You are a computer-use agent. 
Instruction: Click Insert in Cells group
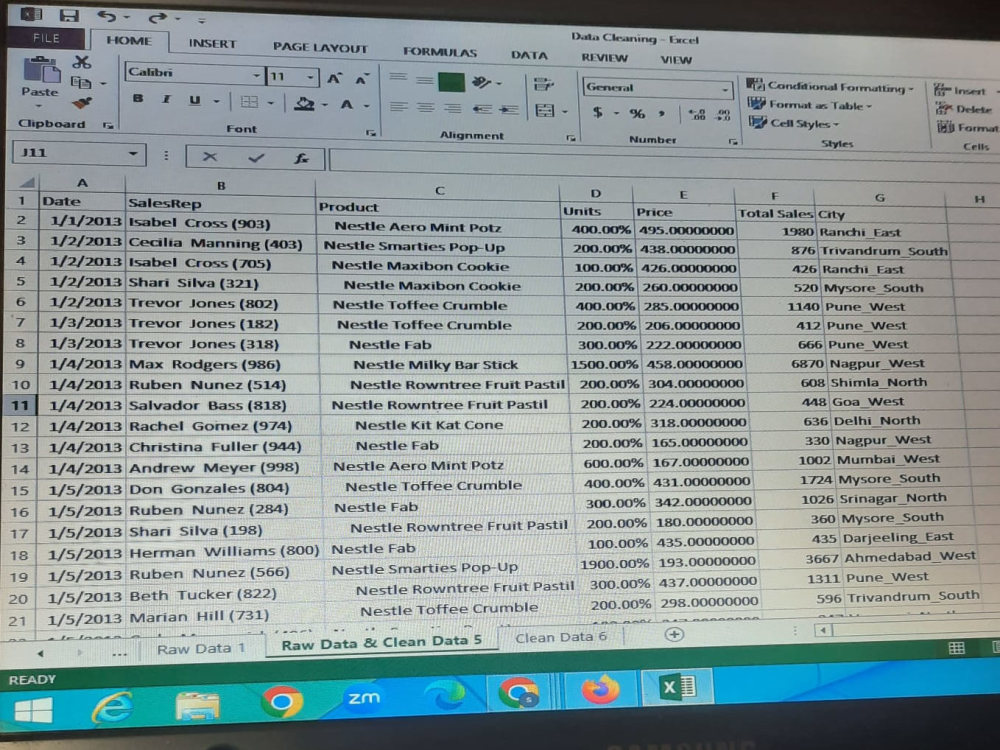[961, 91]
